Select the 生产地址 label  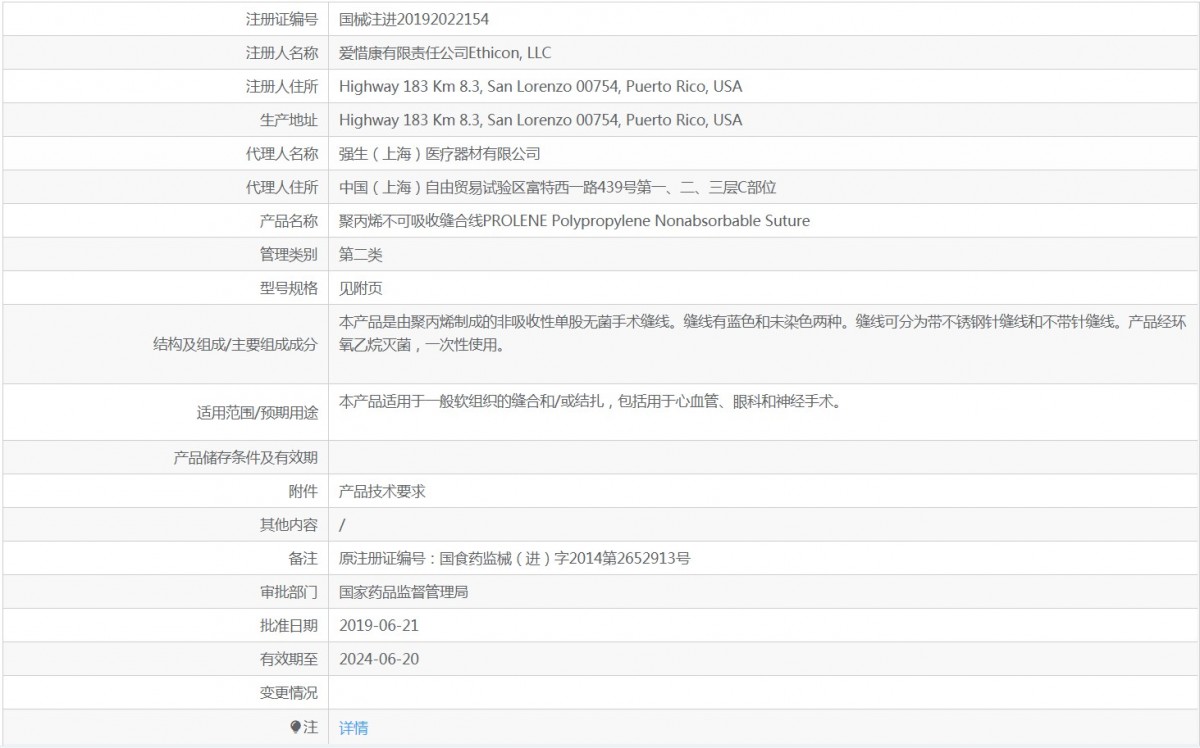(289, 120)
